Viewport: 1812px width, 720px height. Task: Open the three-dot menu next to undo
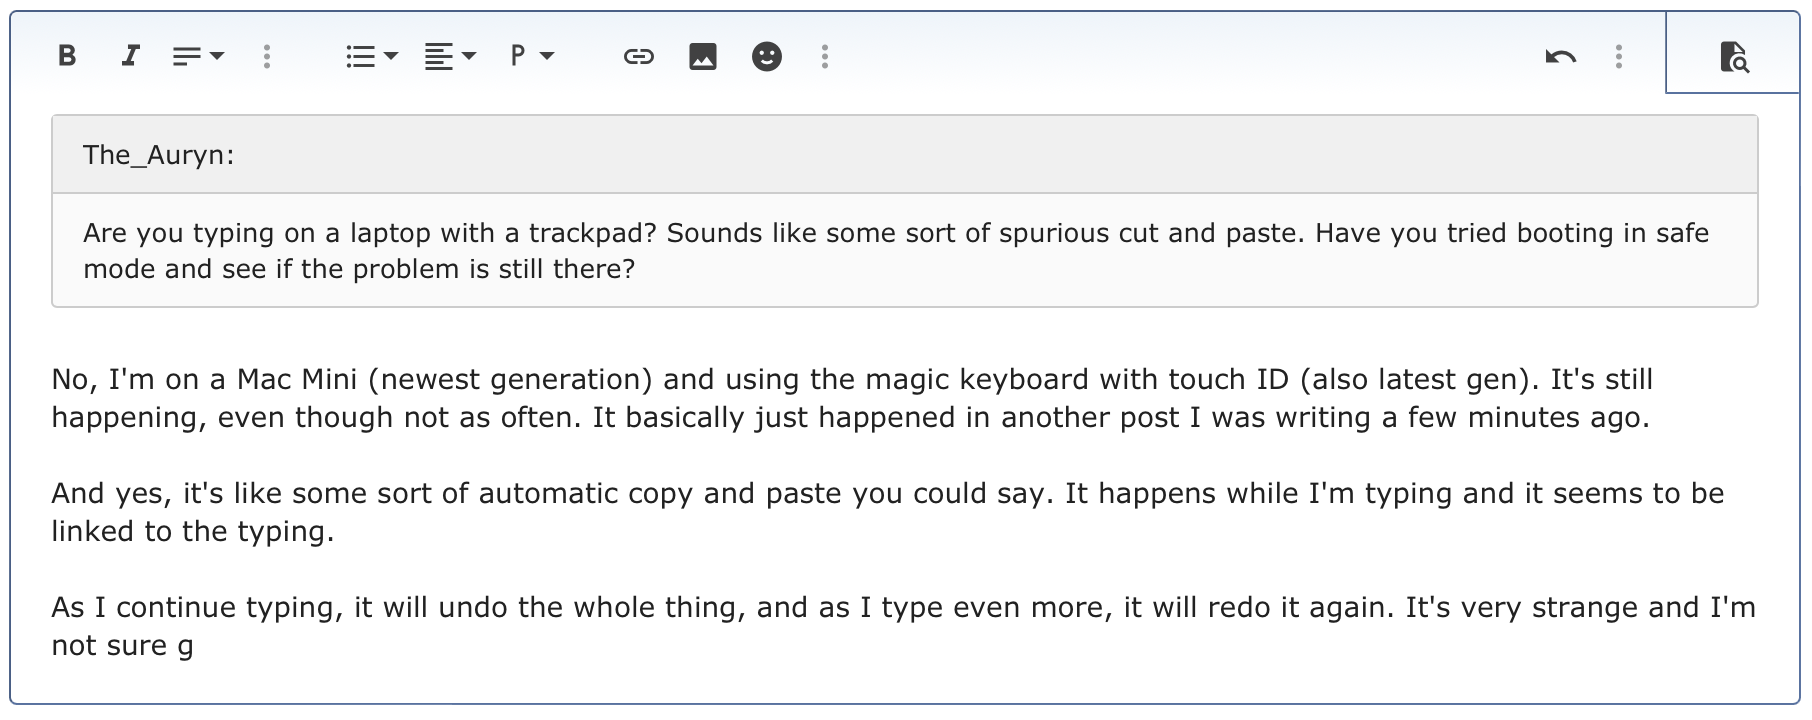1618,56
